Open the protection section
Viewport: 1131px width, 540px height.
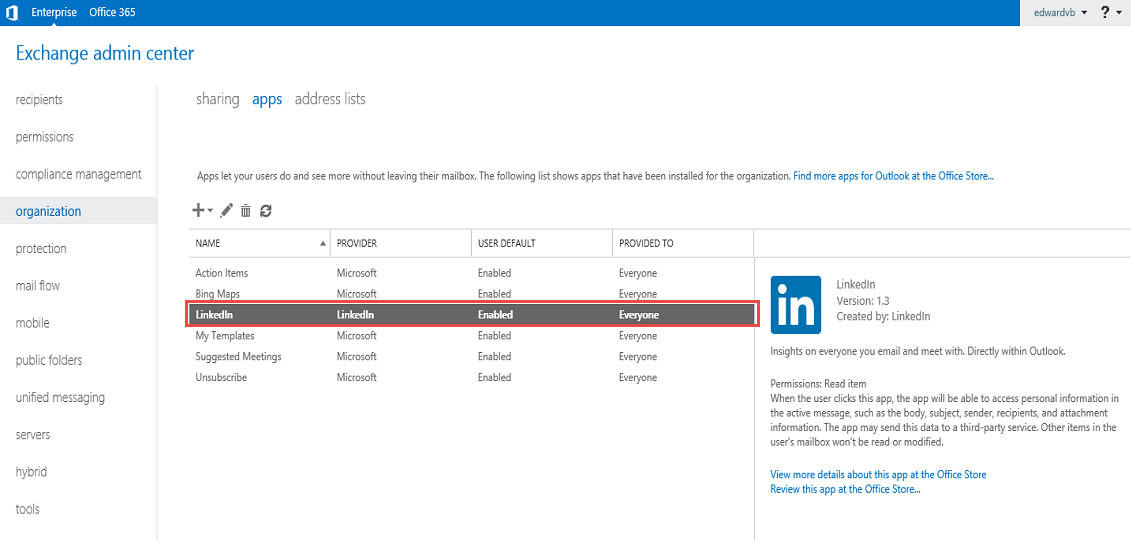pos(41,249)
